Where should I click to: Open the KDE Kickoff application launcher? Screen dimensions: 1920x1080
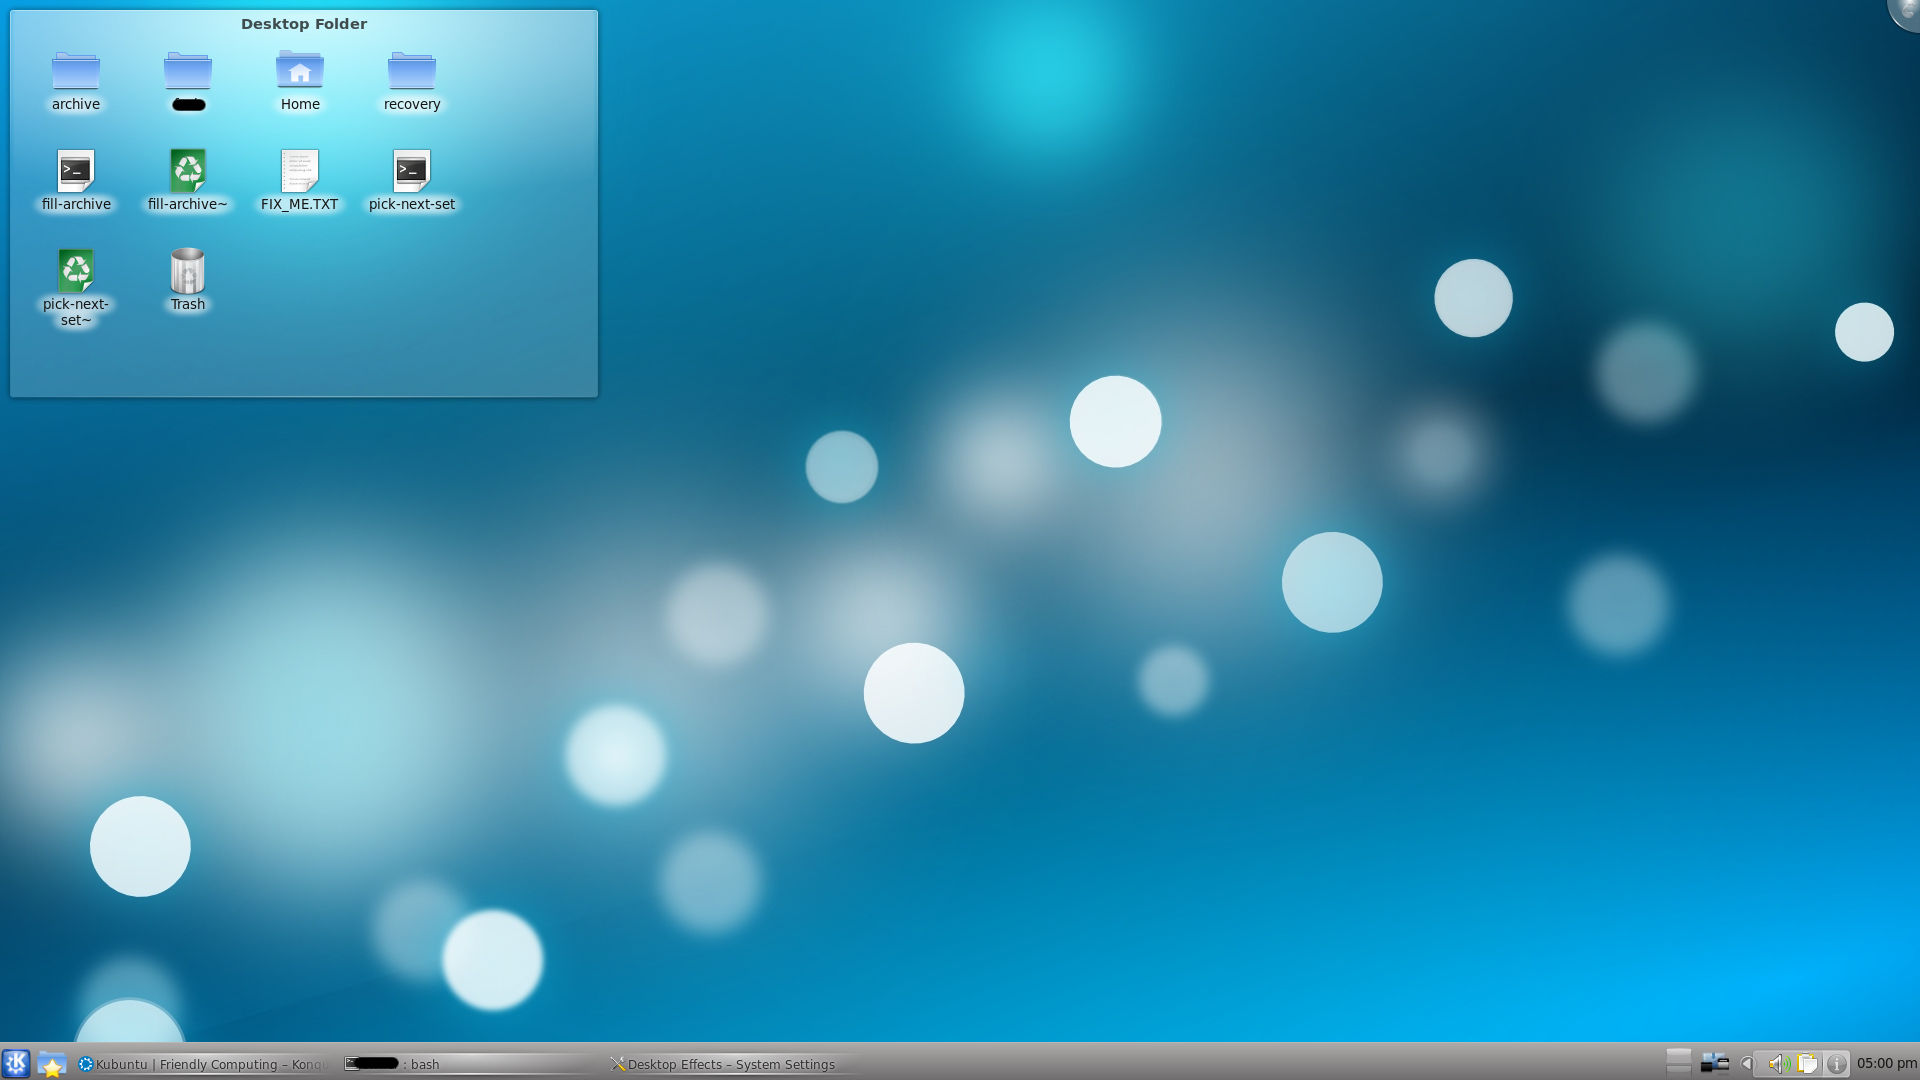pyautogui.click(x=16, y=1063)
